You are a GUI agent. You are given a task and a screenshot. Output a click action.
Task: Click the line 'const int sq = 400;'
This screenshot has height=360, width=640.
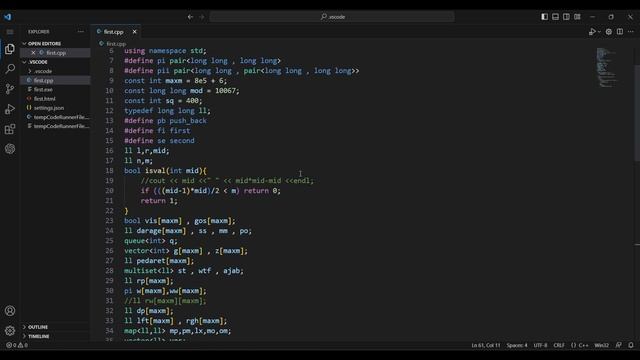tap(163, 101)
